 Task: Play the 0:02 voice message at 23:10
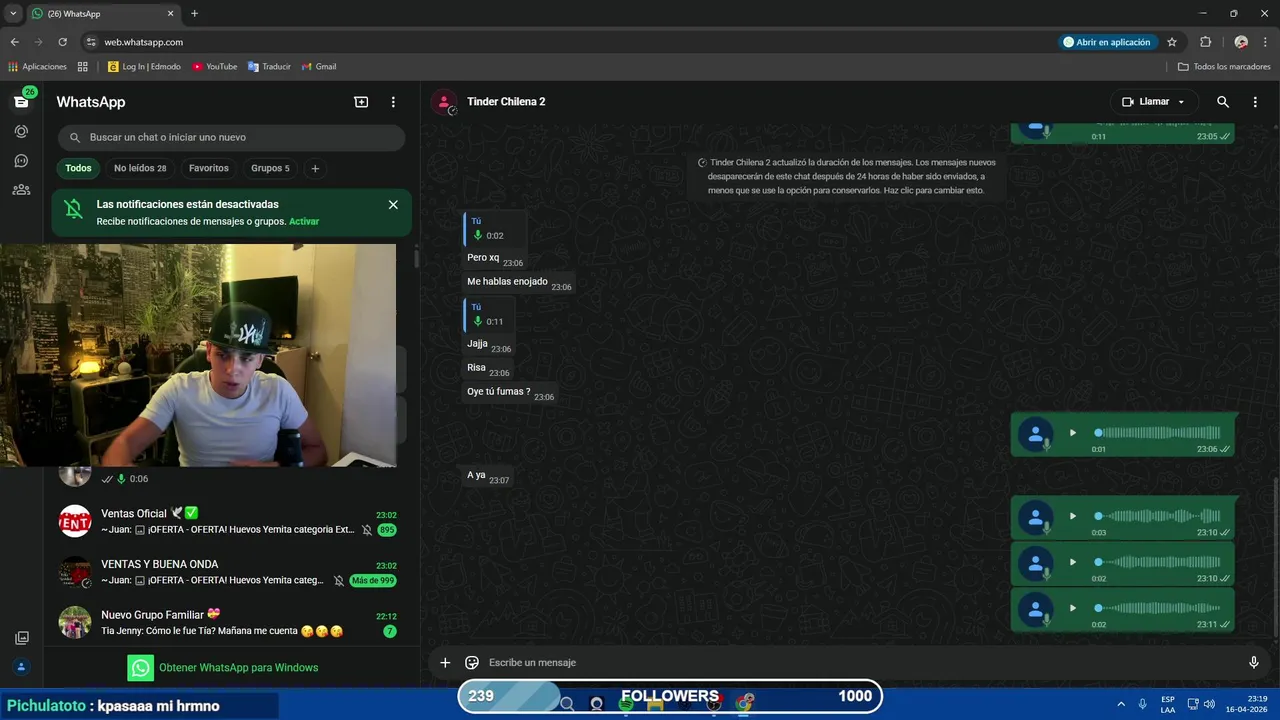coord(1072,562)
